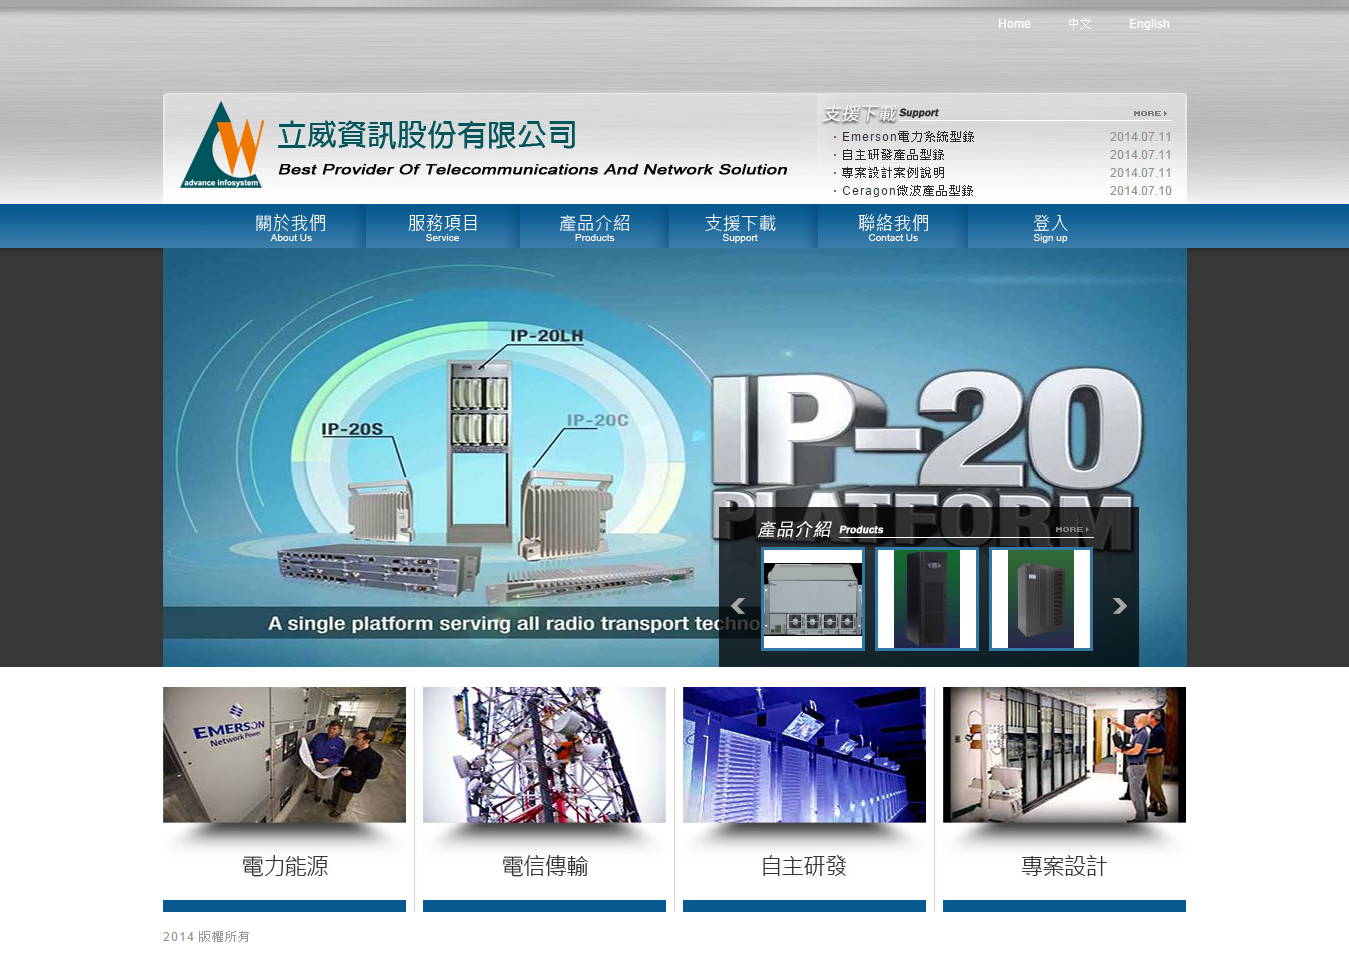Go to the 產品介紹 Products menu
This screenshot has height=977, width=1349.
594,228
